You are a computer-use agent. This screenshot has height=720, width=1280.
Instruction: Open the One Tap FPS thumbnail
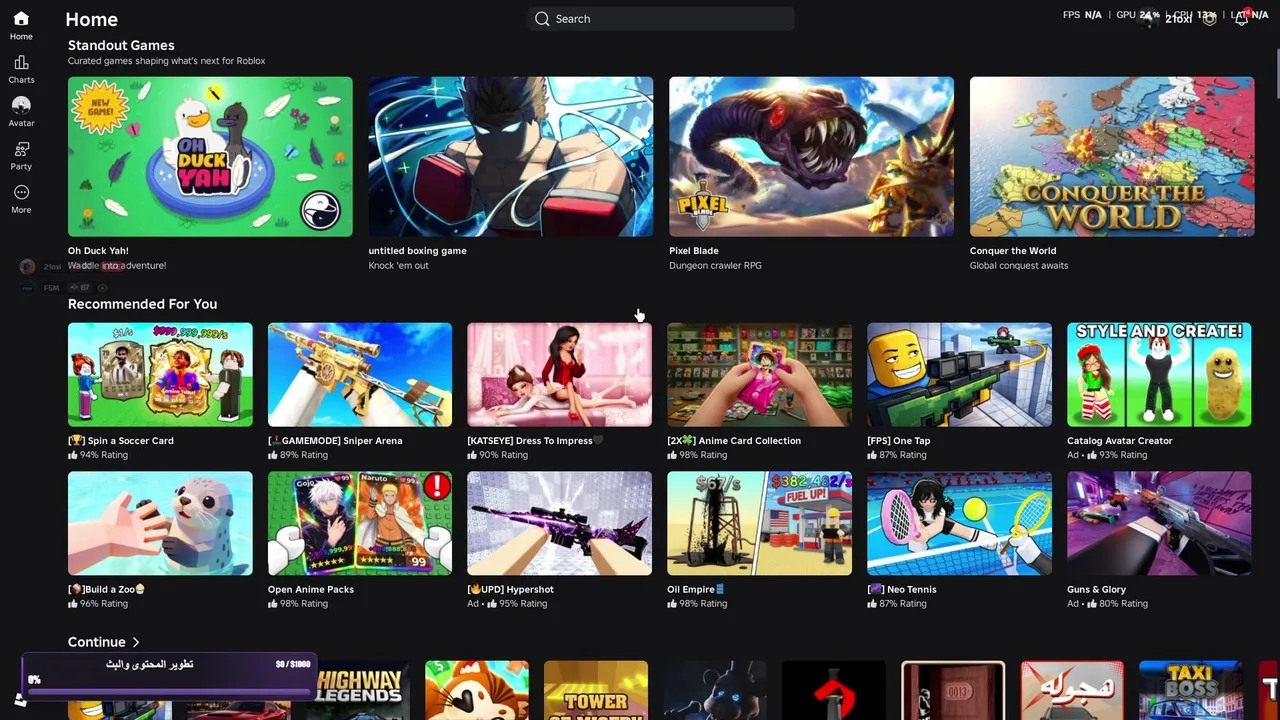click(x=959, y=374)
